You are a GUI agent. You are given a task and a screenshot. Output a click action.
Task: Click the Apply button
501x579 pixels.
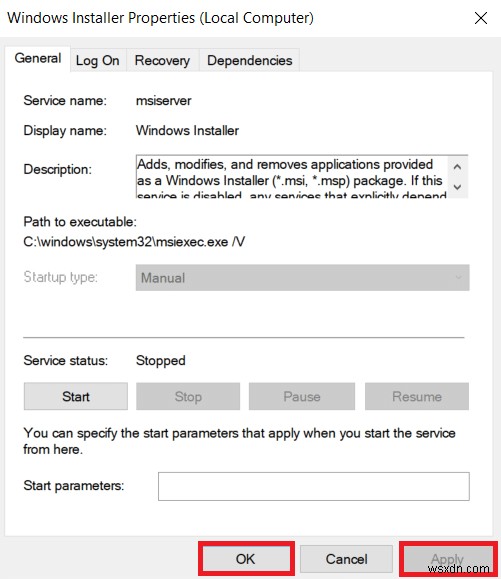(447, 559)
